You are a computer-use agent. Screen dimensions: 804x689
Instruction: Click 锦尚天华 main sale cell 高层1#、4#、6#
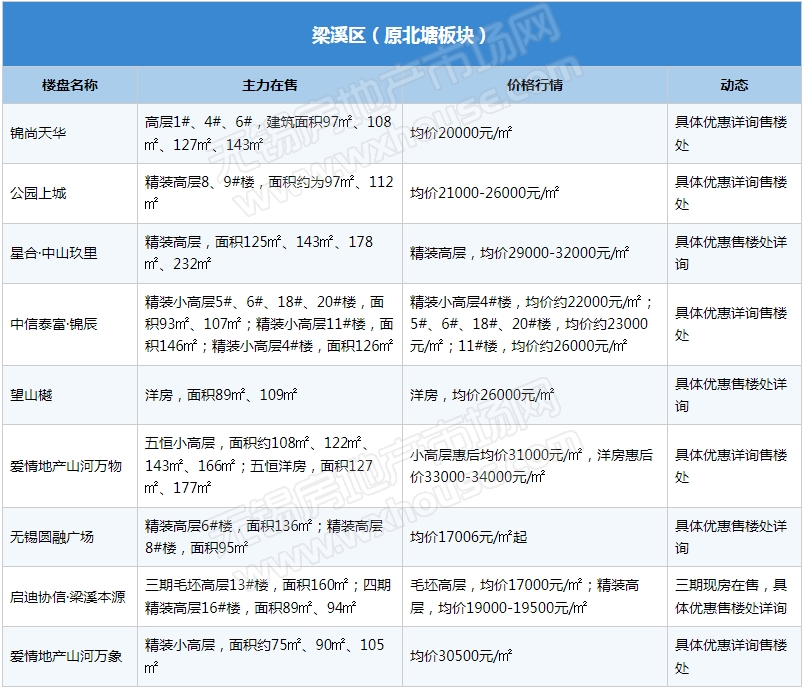tap(268, 133)
